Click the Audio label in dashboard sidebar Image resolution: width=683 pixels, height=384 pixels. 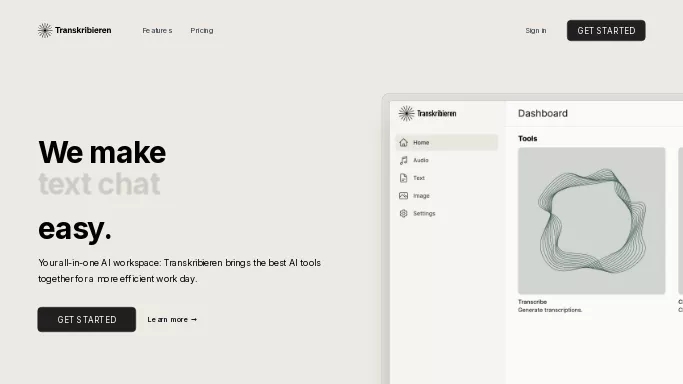click(421, 160)
